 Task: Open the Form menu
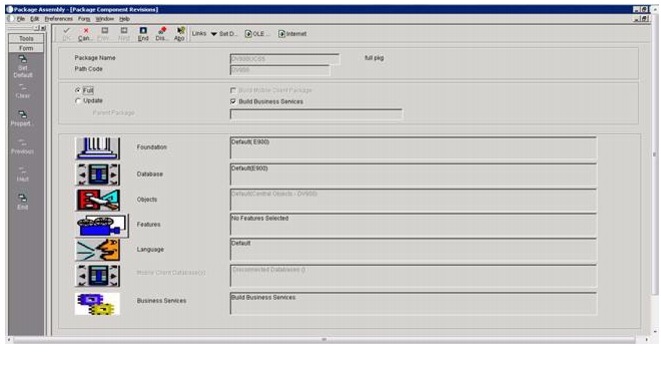click(84, 19)
